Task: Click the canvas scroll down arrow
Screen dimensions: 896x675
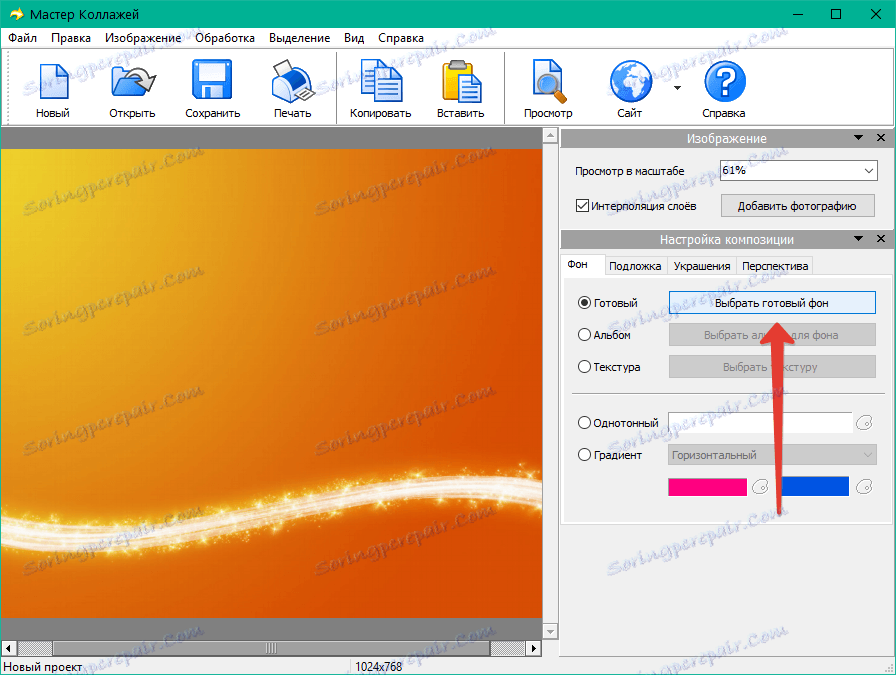Action: point(550,632)
